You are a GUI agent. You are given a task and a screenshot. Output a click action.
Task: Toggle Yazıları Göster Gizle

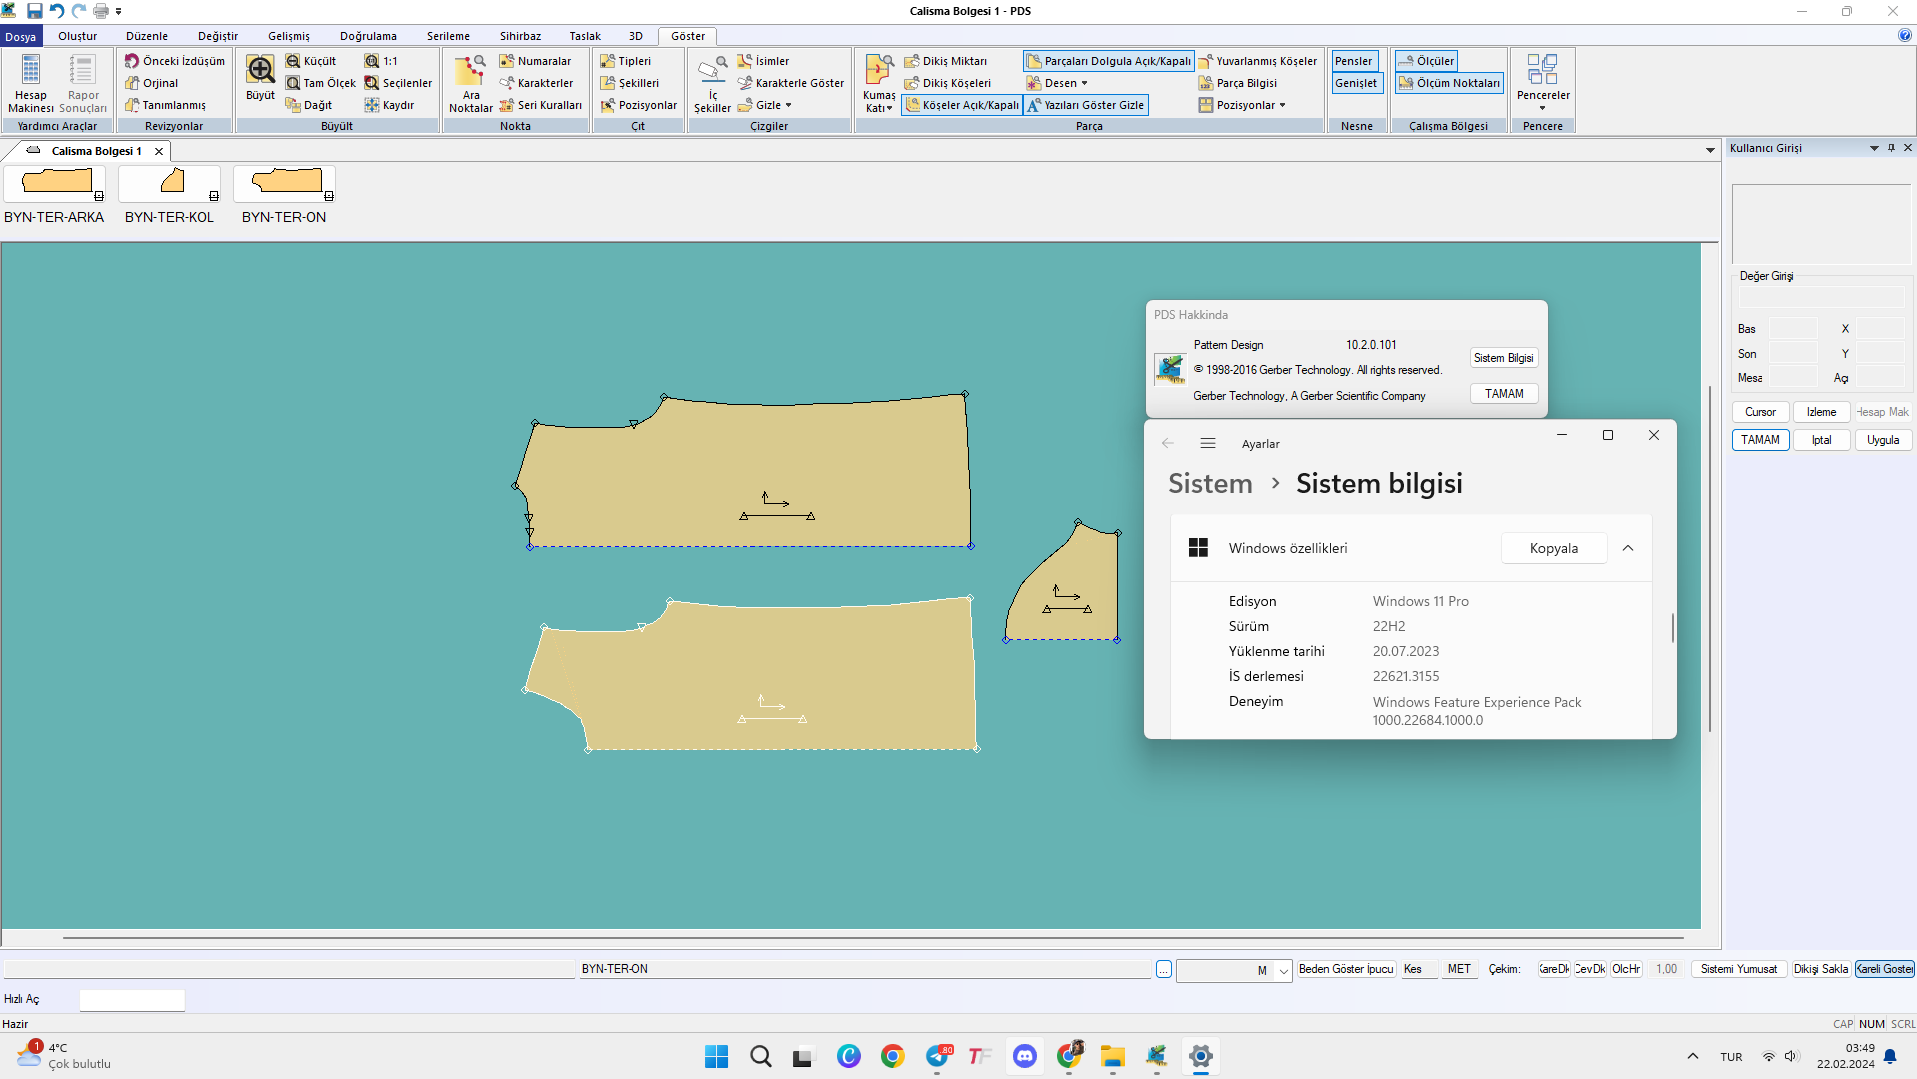(x=1086, y=105)
